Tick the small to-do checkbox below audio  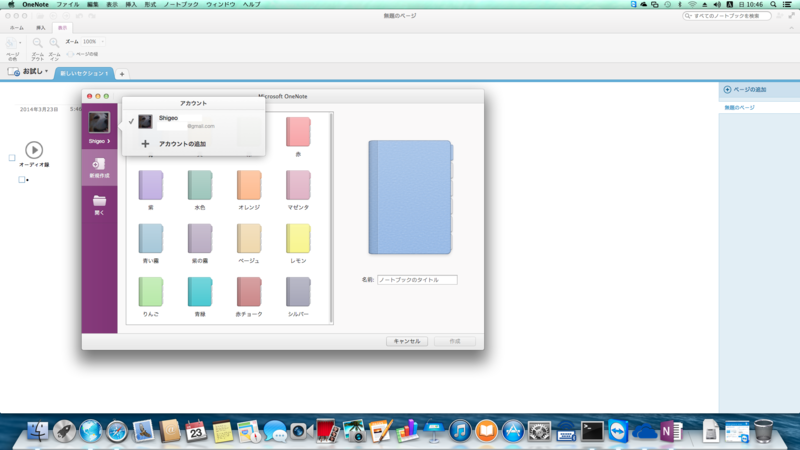click(x=21, y=180)
